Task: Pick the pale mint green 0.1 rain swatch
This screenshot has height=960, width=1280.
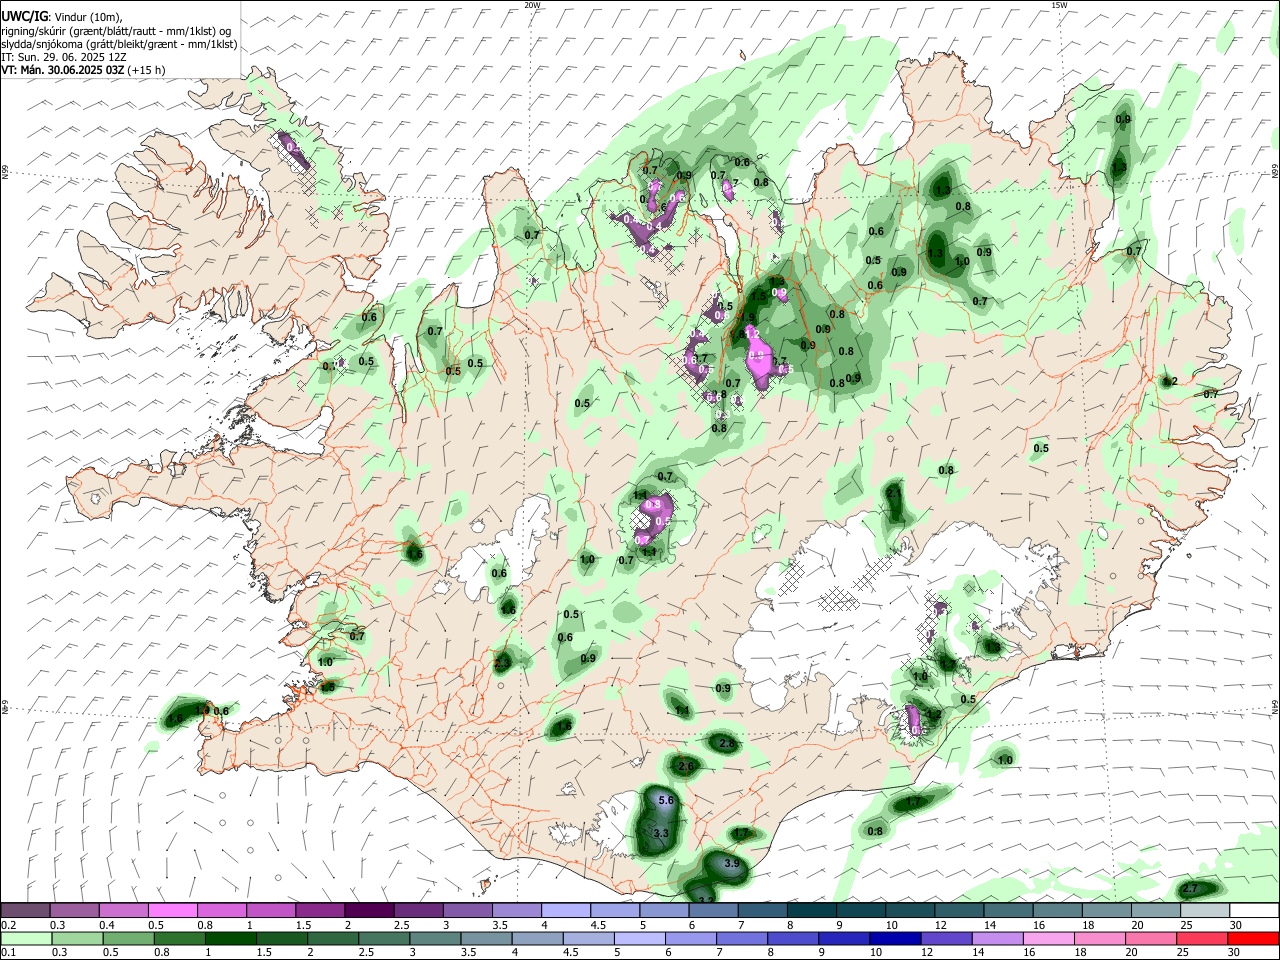Action: click(25, 938)
